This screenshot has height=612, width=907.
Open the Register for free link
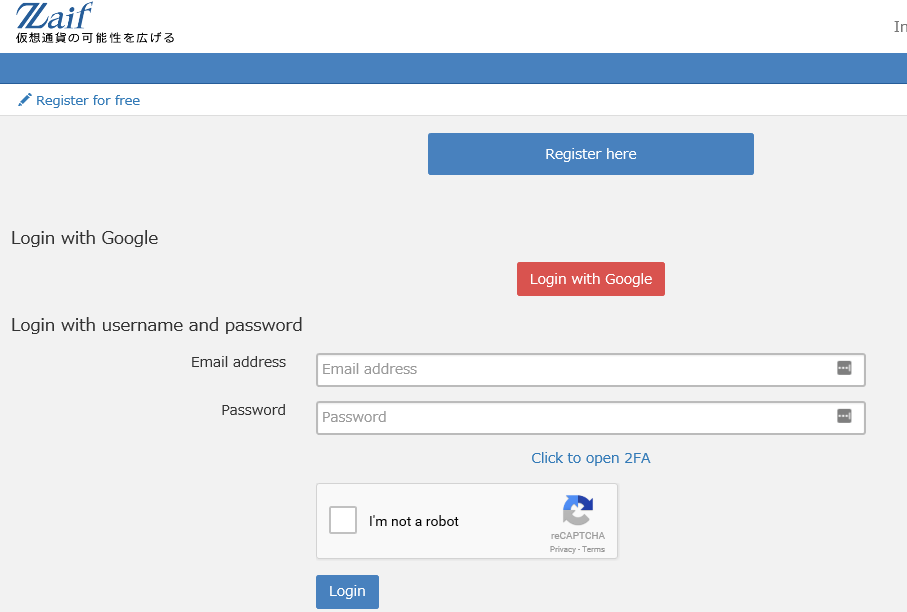pos(88,101)
